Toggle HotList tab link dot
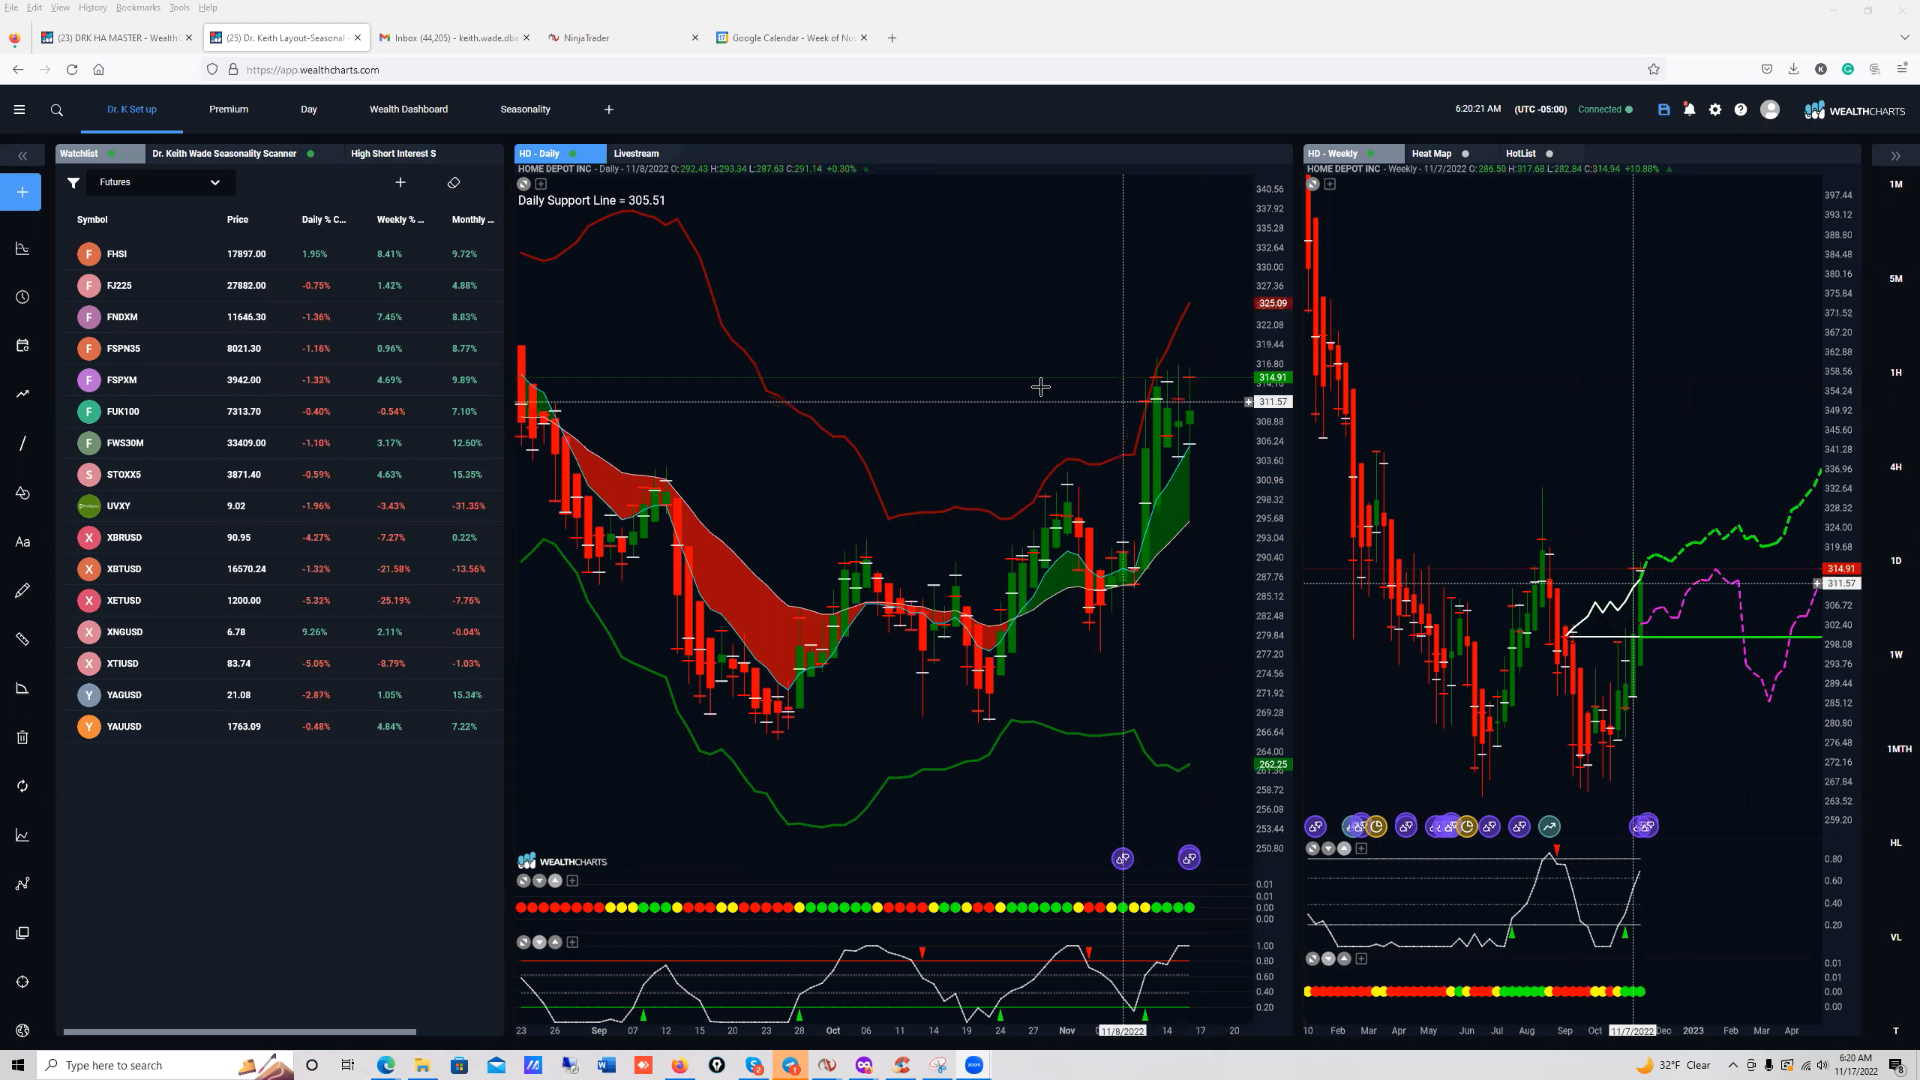Screen dimensions: 1920x1080 [x=1549, y=154]
